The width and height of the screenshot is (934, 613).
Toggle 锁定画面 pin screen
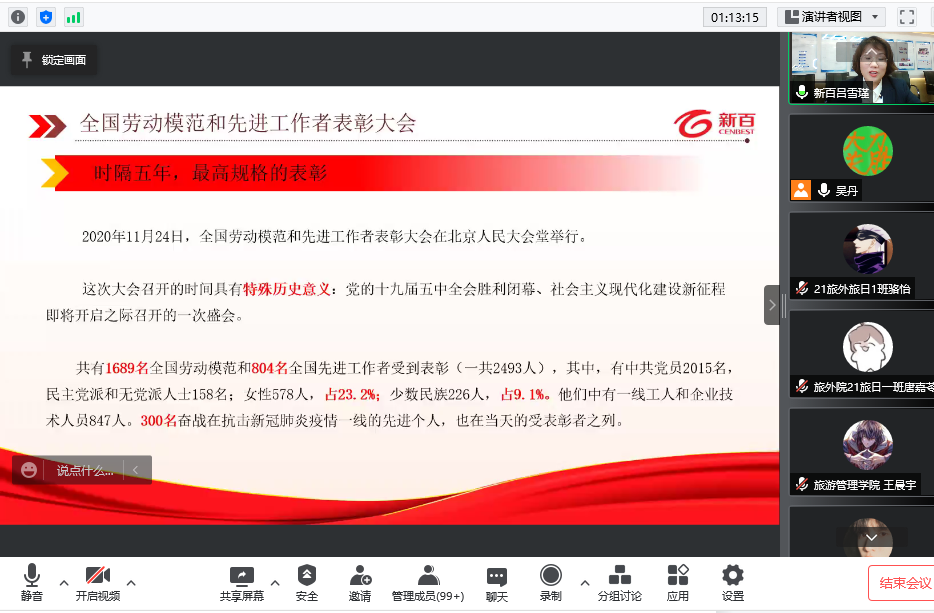54,60
